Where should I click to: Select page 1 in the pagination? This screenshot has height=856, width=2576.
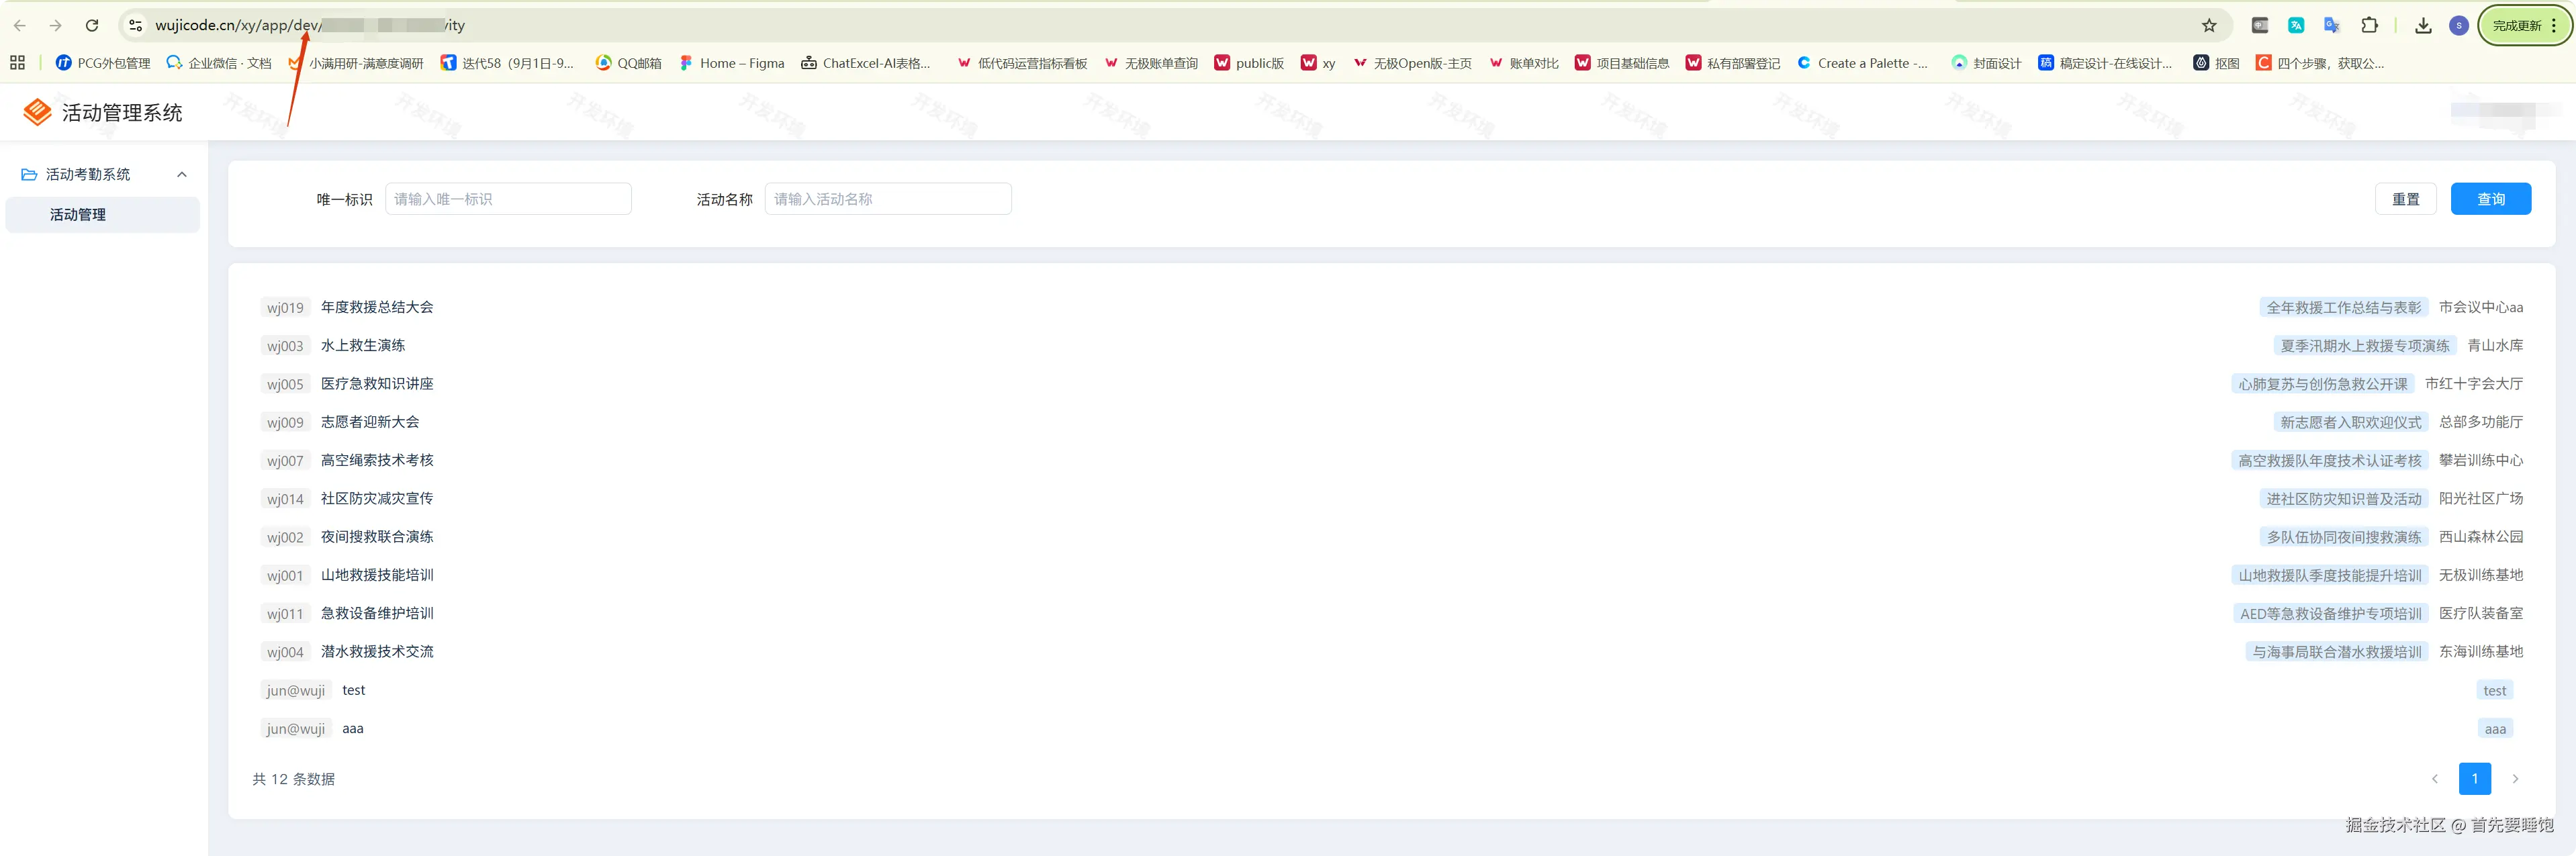tap(2474, 779)
